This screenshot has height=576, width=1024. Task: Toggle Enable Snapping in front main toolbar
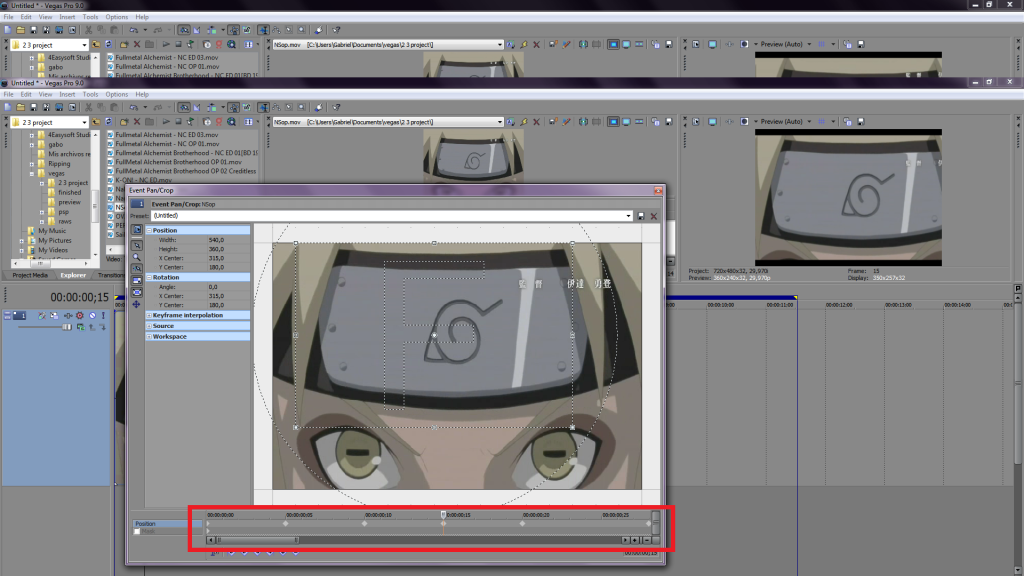click(184, 107)
